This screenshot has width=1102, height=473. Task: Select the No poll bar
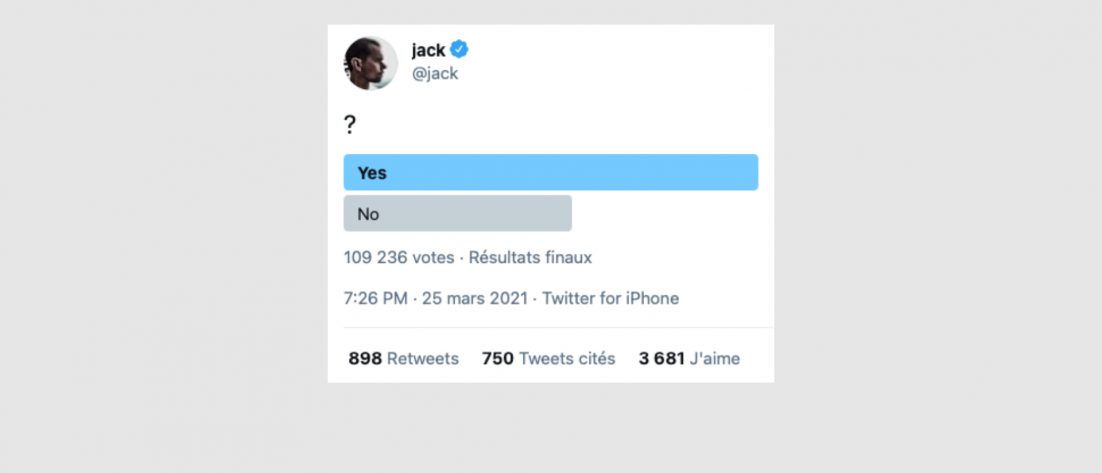[x=457, y=213]
